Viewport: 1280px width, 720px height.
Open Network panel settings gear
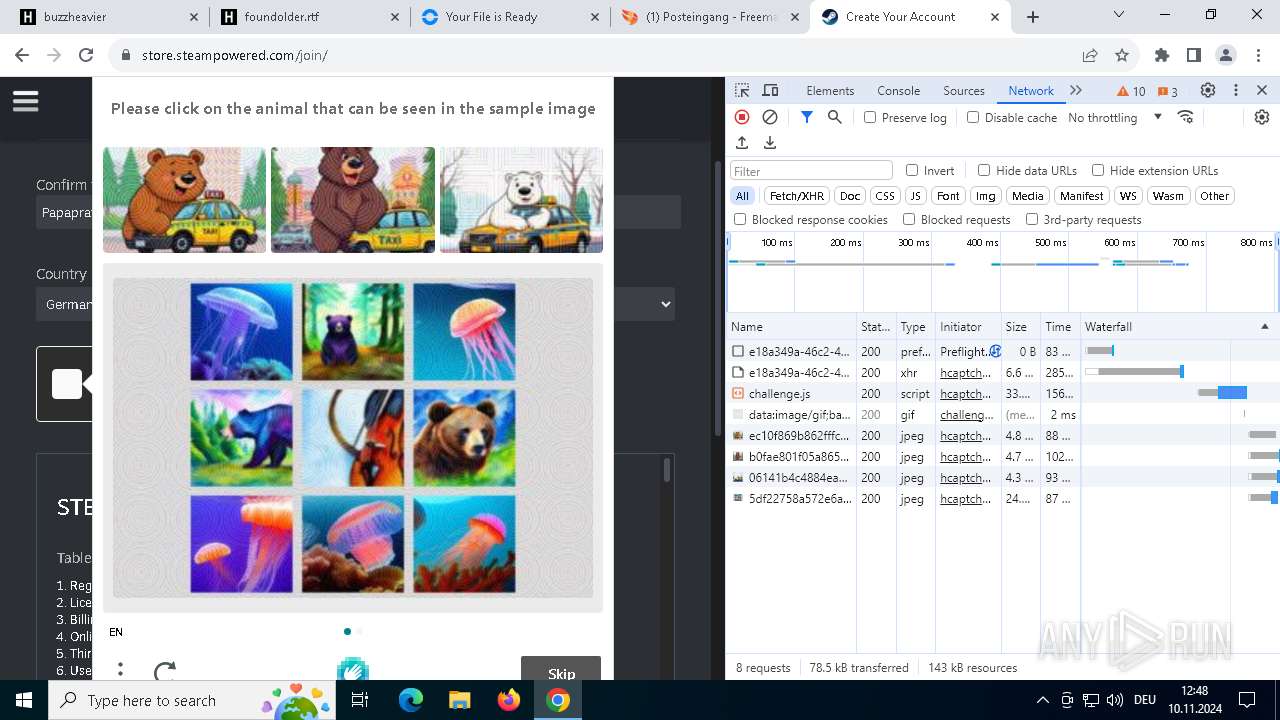pyautogui.click(x=1262, y=117)
